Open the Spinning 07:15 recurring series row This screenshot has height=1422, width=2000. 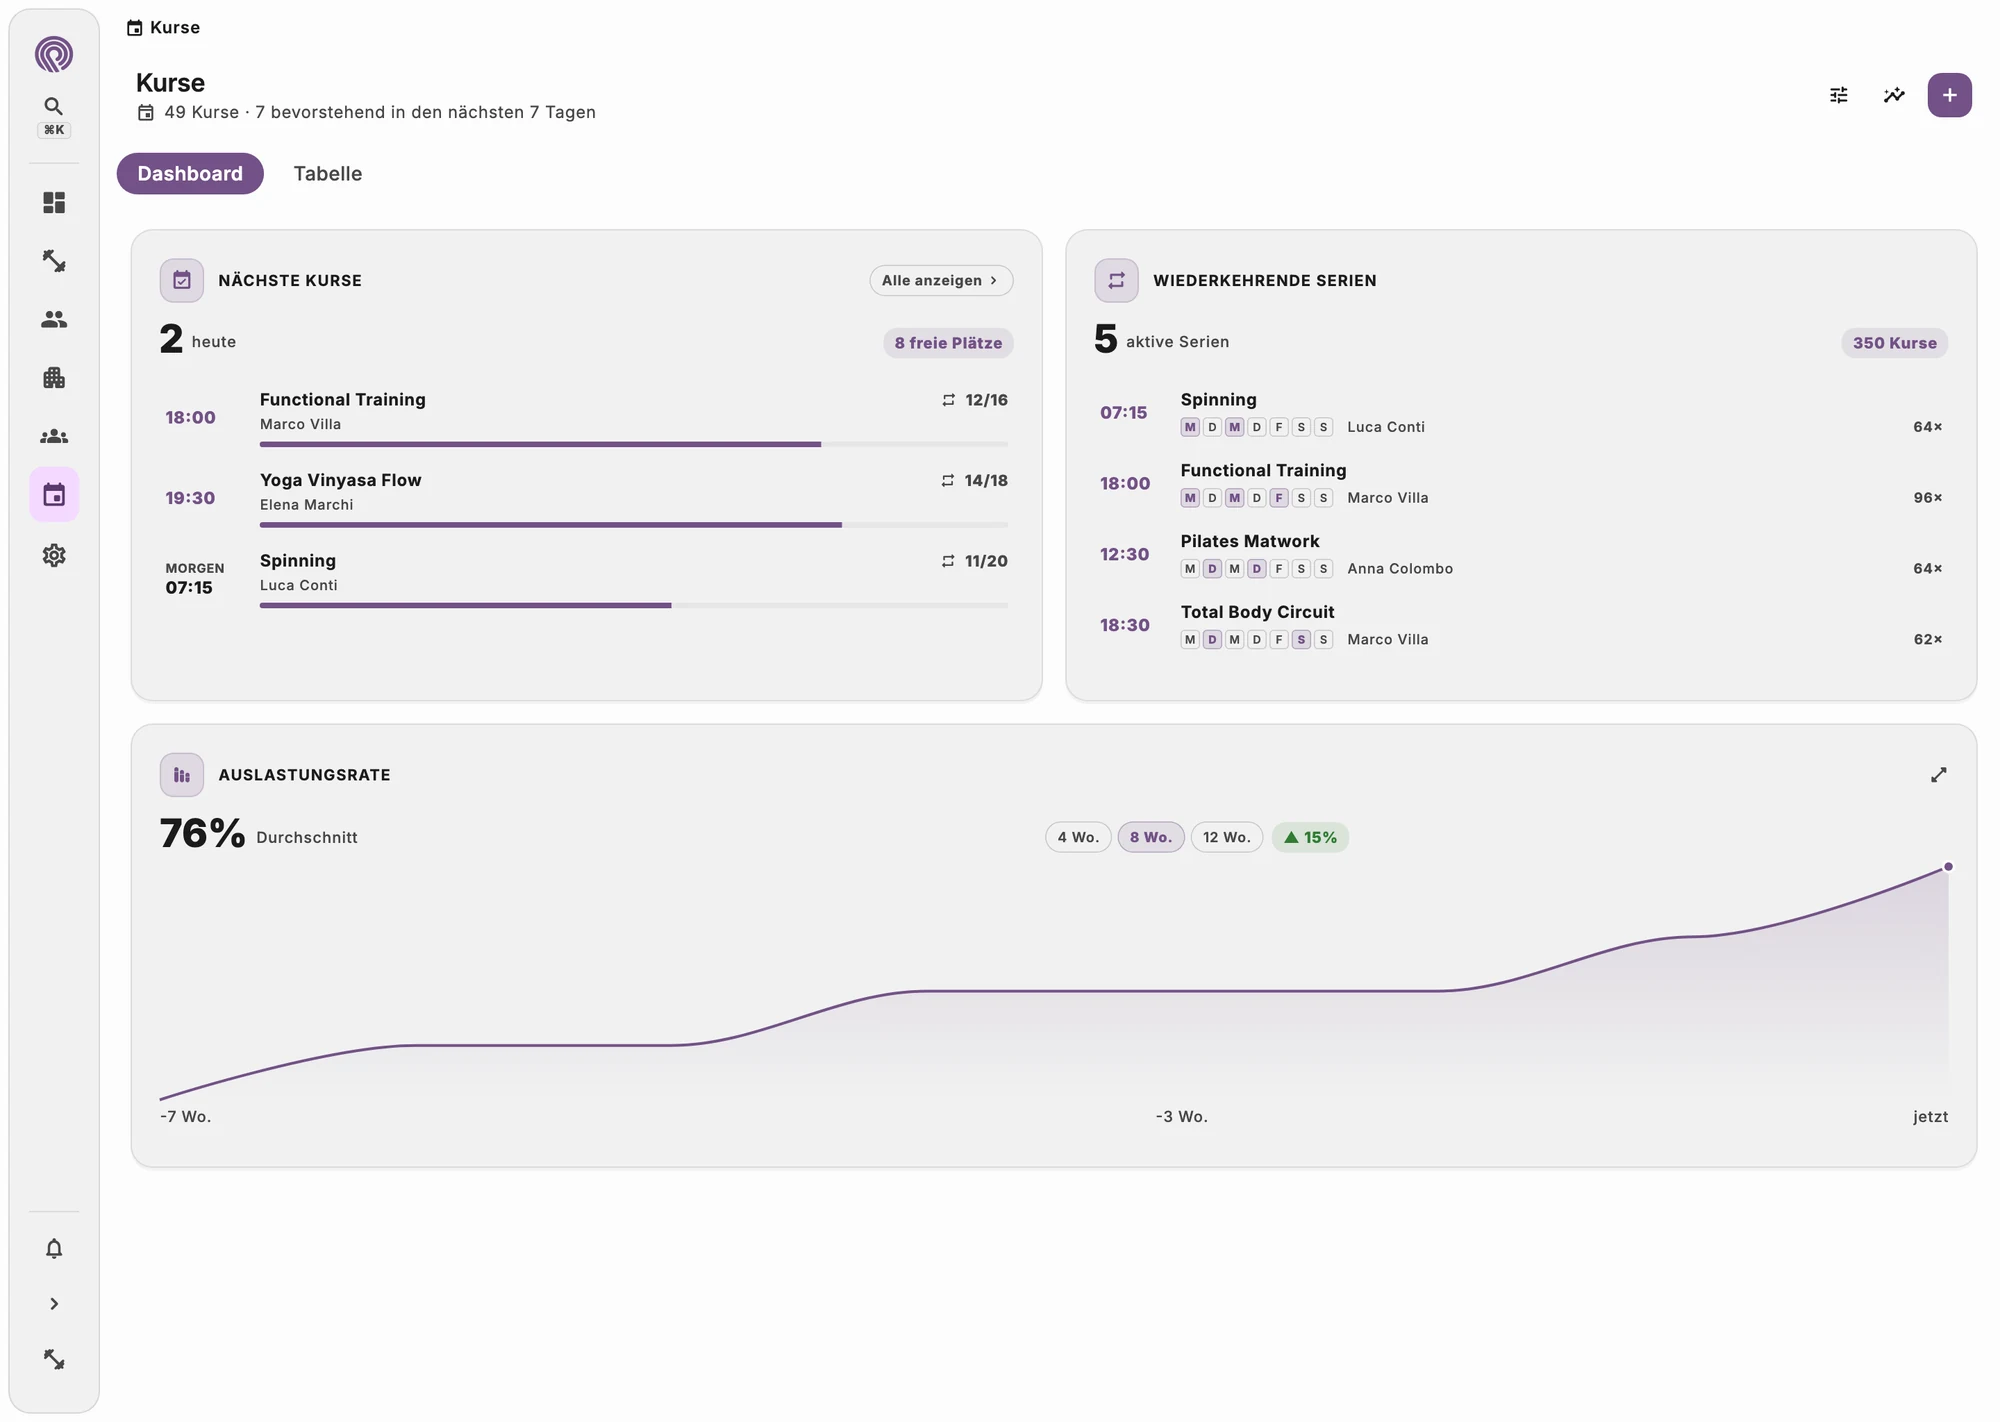click(1521, 412)
